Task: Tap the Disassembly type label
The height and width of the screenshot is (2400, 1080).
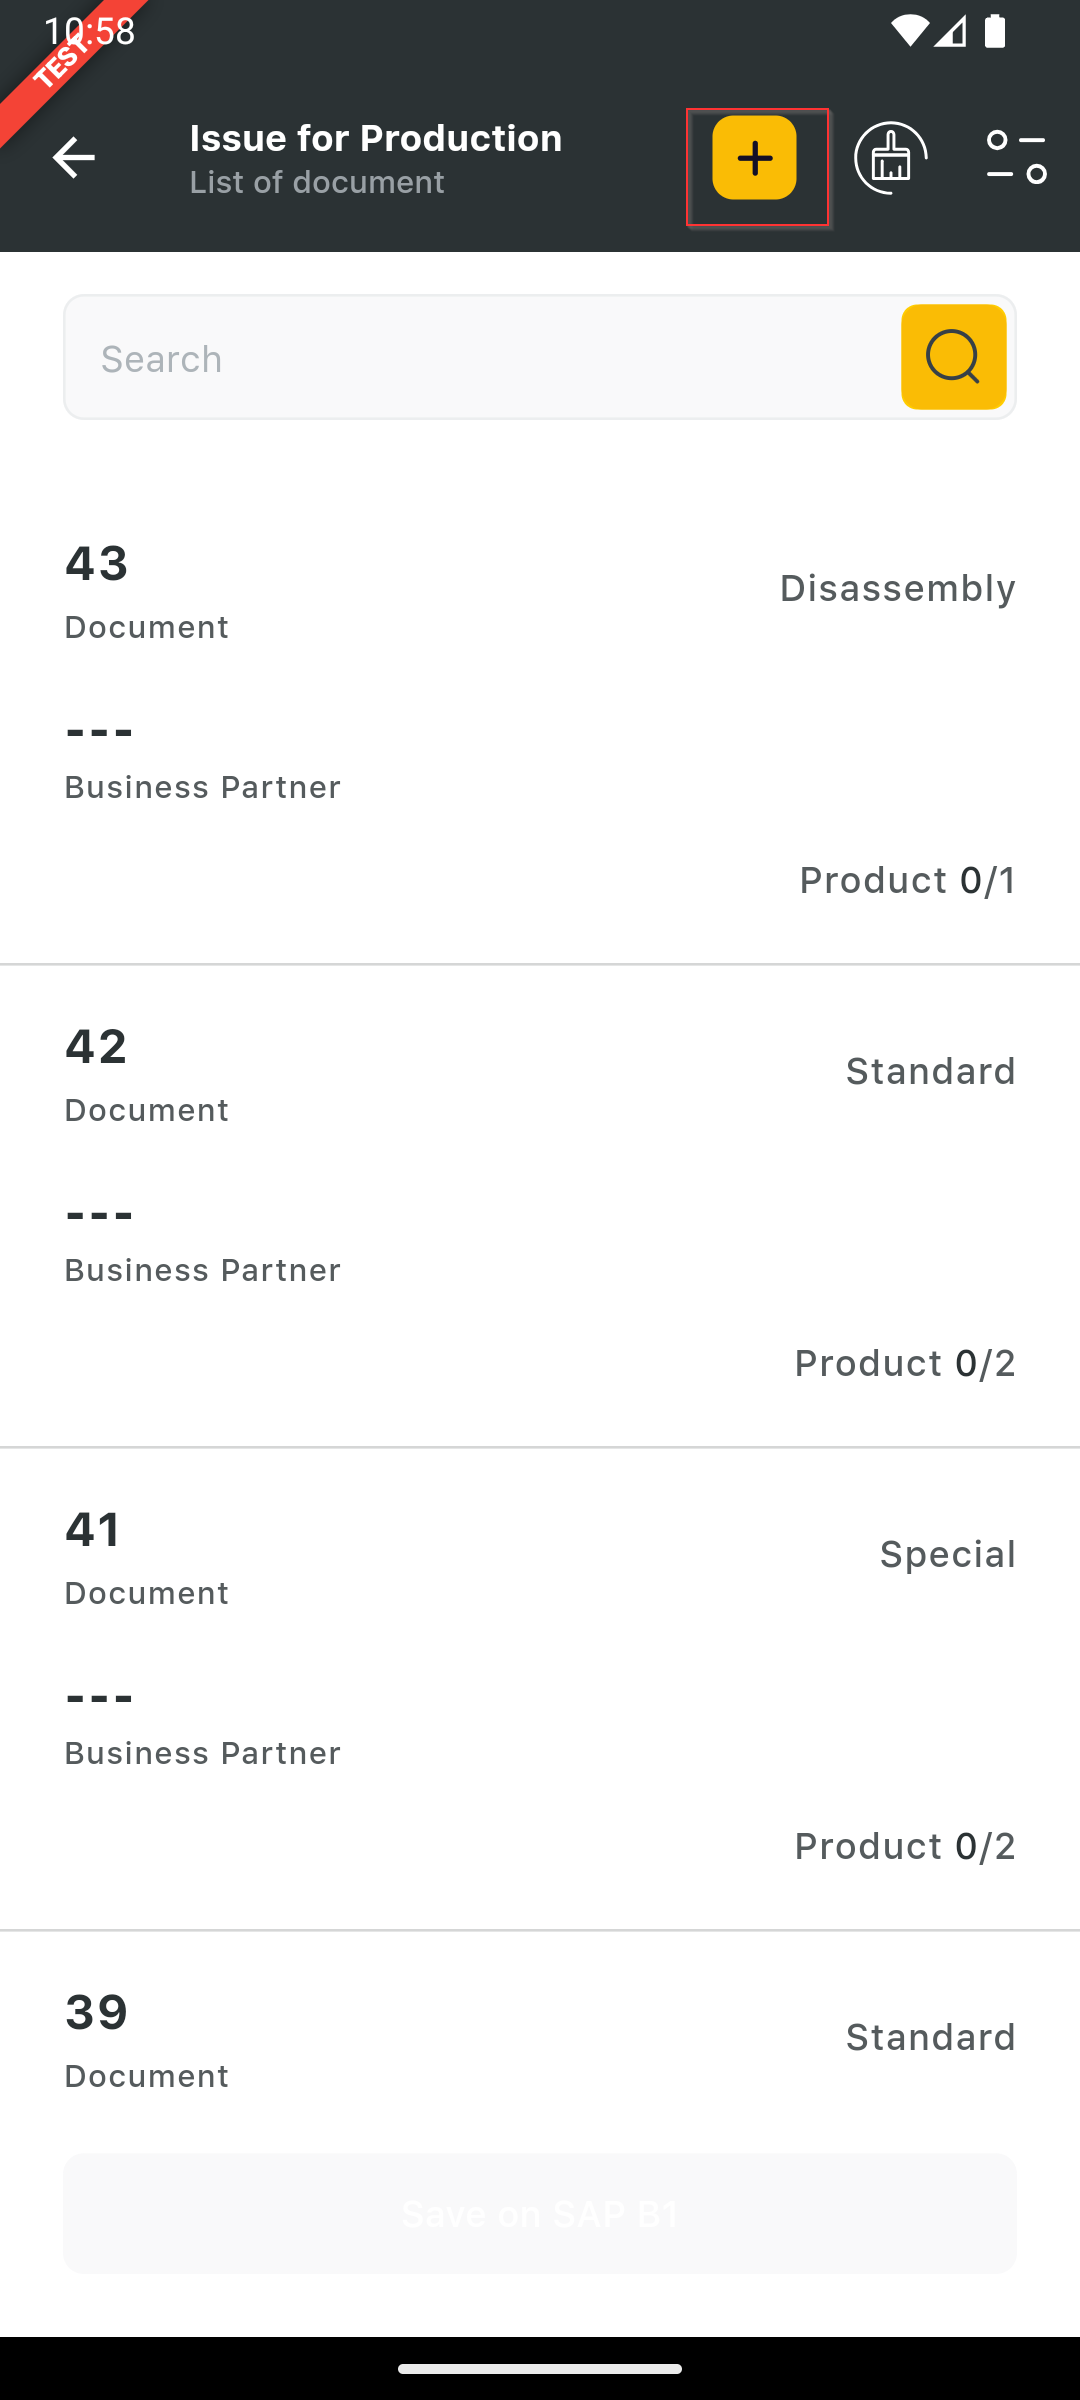Action: pos(897,588)
